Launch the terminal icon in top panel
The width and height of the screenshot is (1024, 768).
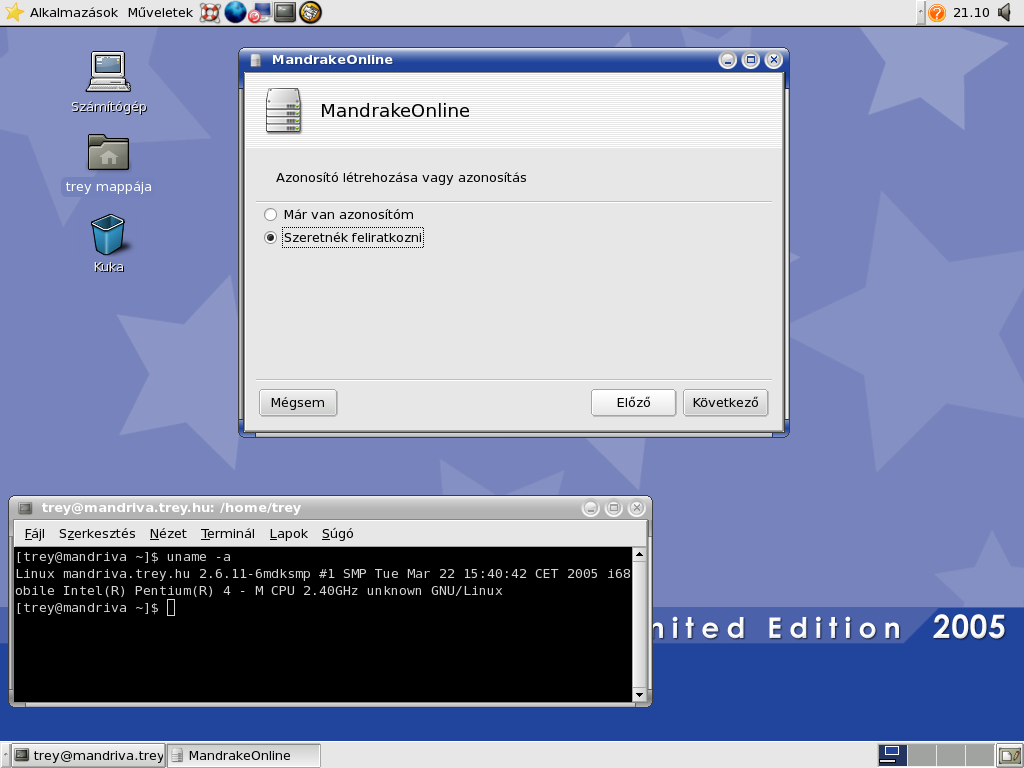click(x=285, y=12)
